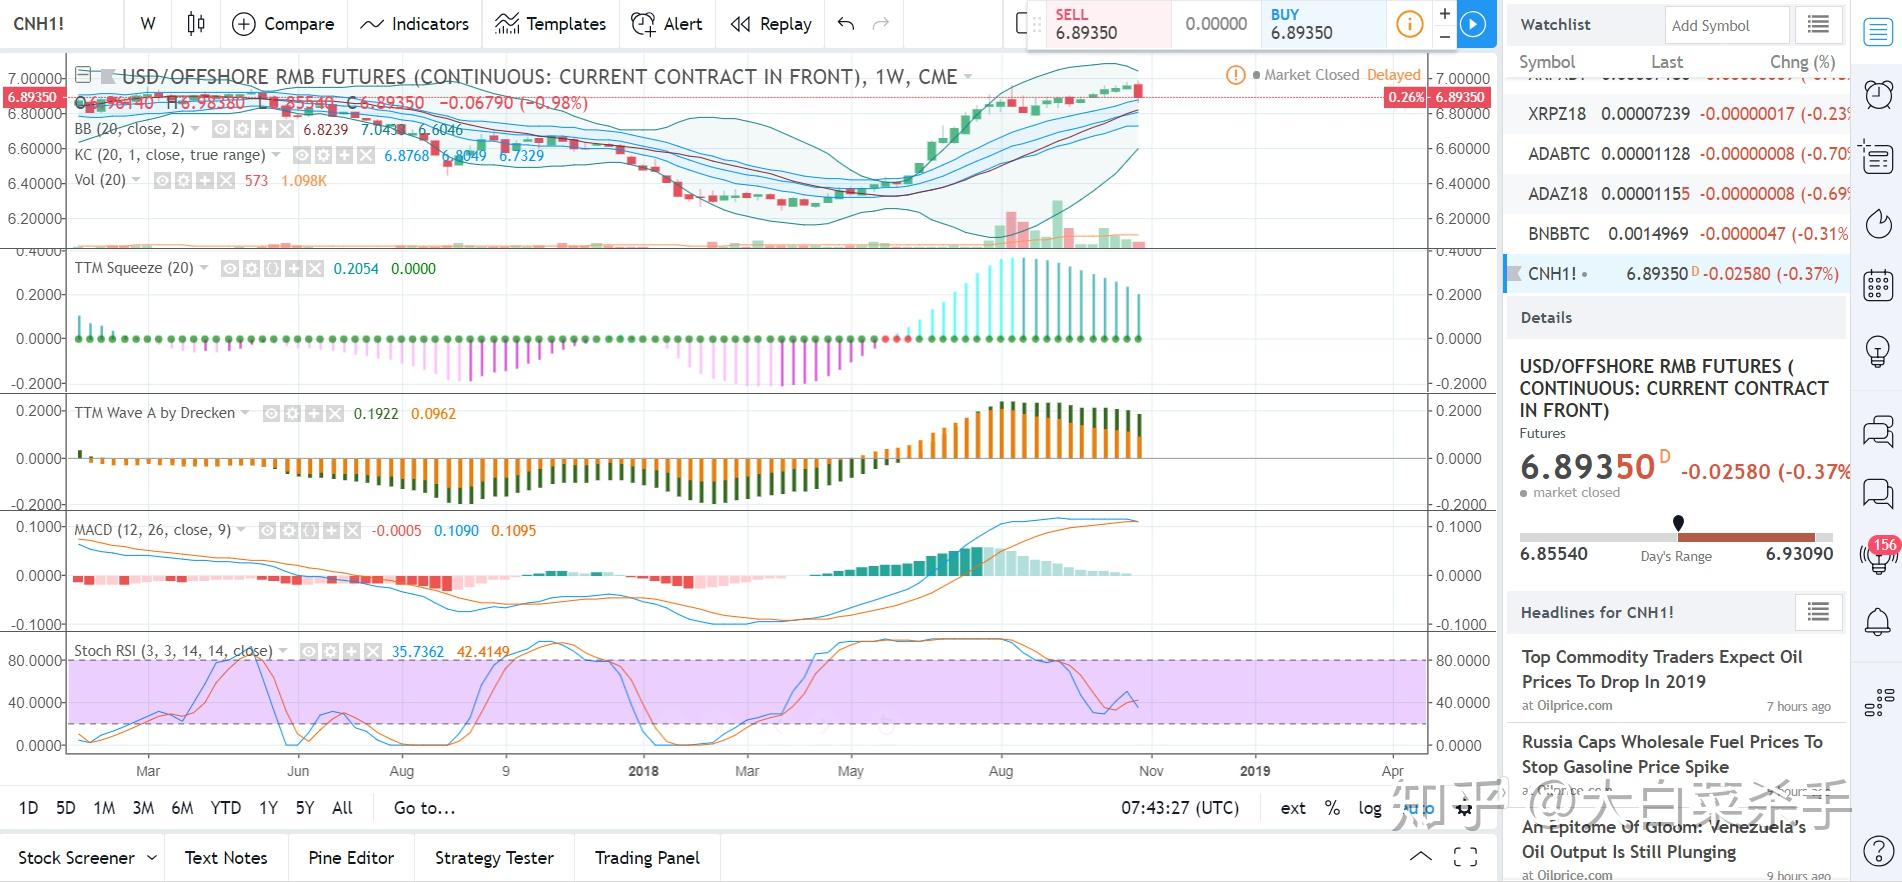Viewport: 1902px width, 882px height.
Task: Expand TTM Squeeze (20) dropdown arrow
Action: click(x=204, y=268)
